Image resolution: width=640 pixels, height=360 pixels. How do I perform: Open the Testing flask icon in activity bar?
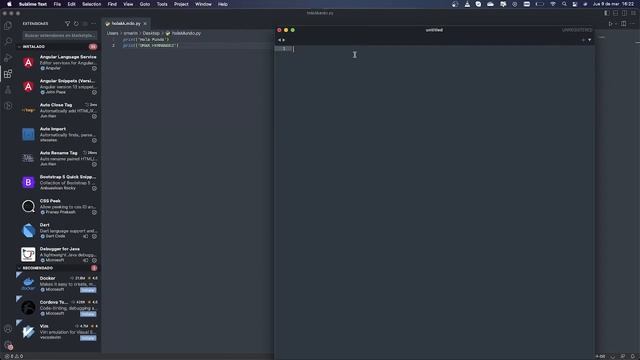tap(8, 90)
